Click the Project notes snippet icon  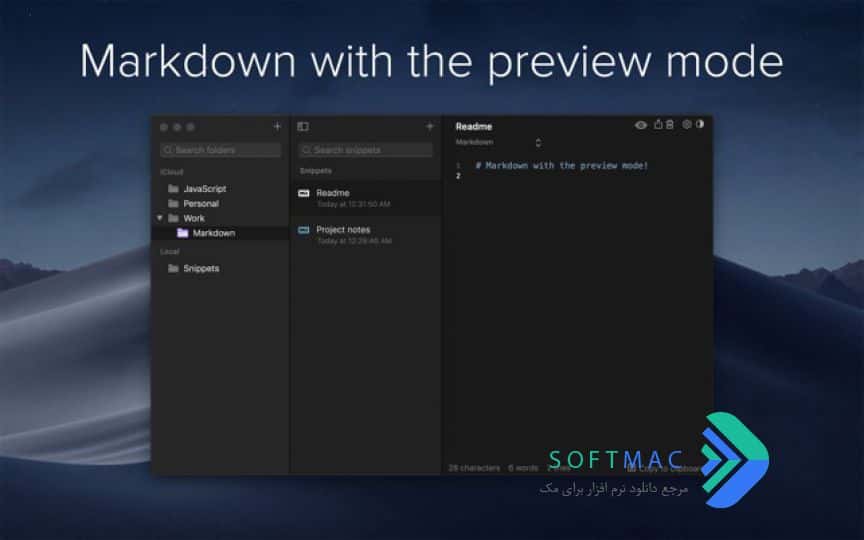coord(304,230)
